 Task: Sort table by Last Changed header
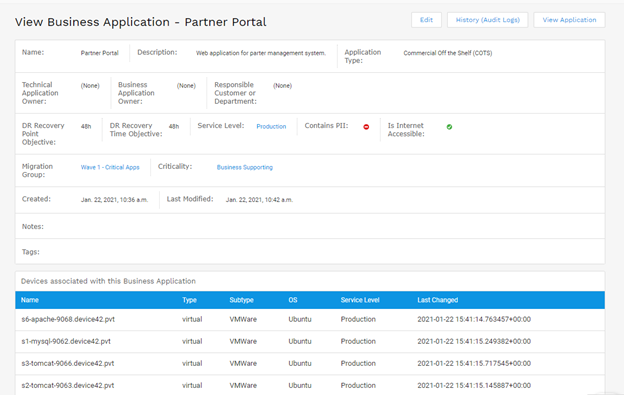pos(438,300)
